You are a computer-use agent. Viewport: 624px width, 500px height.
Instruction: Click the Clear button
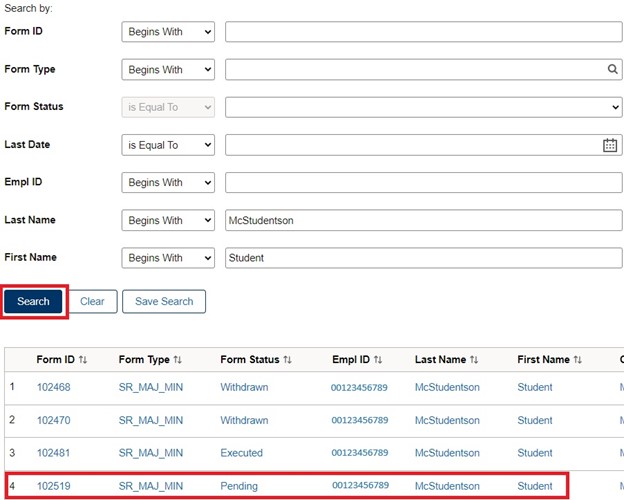pos(92,301)
